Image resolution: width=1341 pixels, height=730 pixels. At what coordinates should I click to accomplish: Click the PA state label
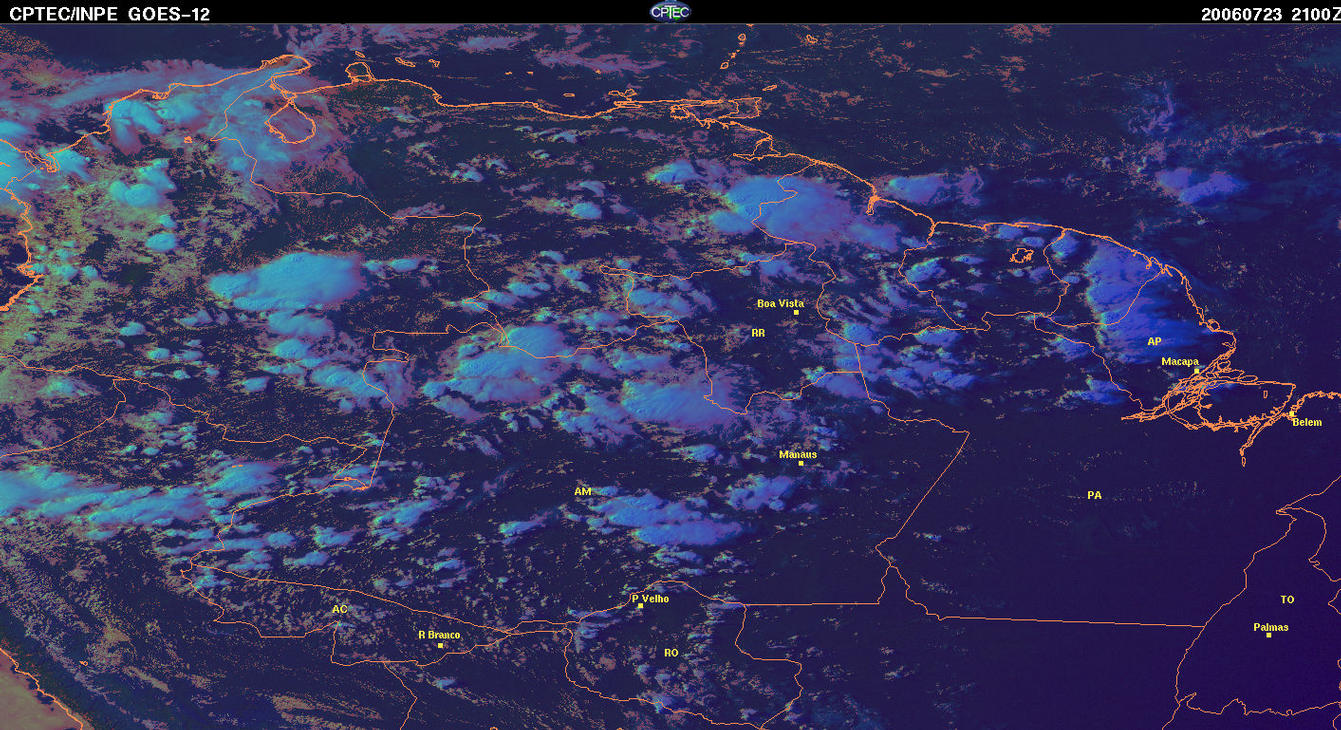(x=1094, y=496)
